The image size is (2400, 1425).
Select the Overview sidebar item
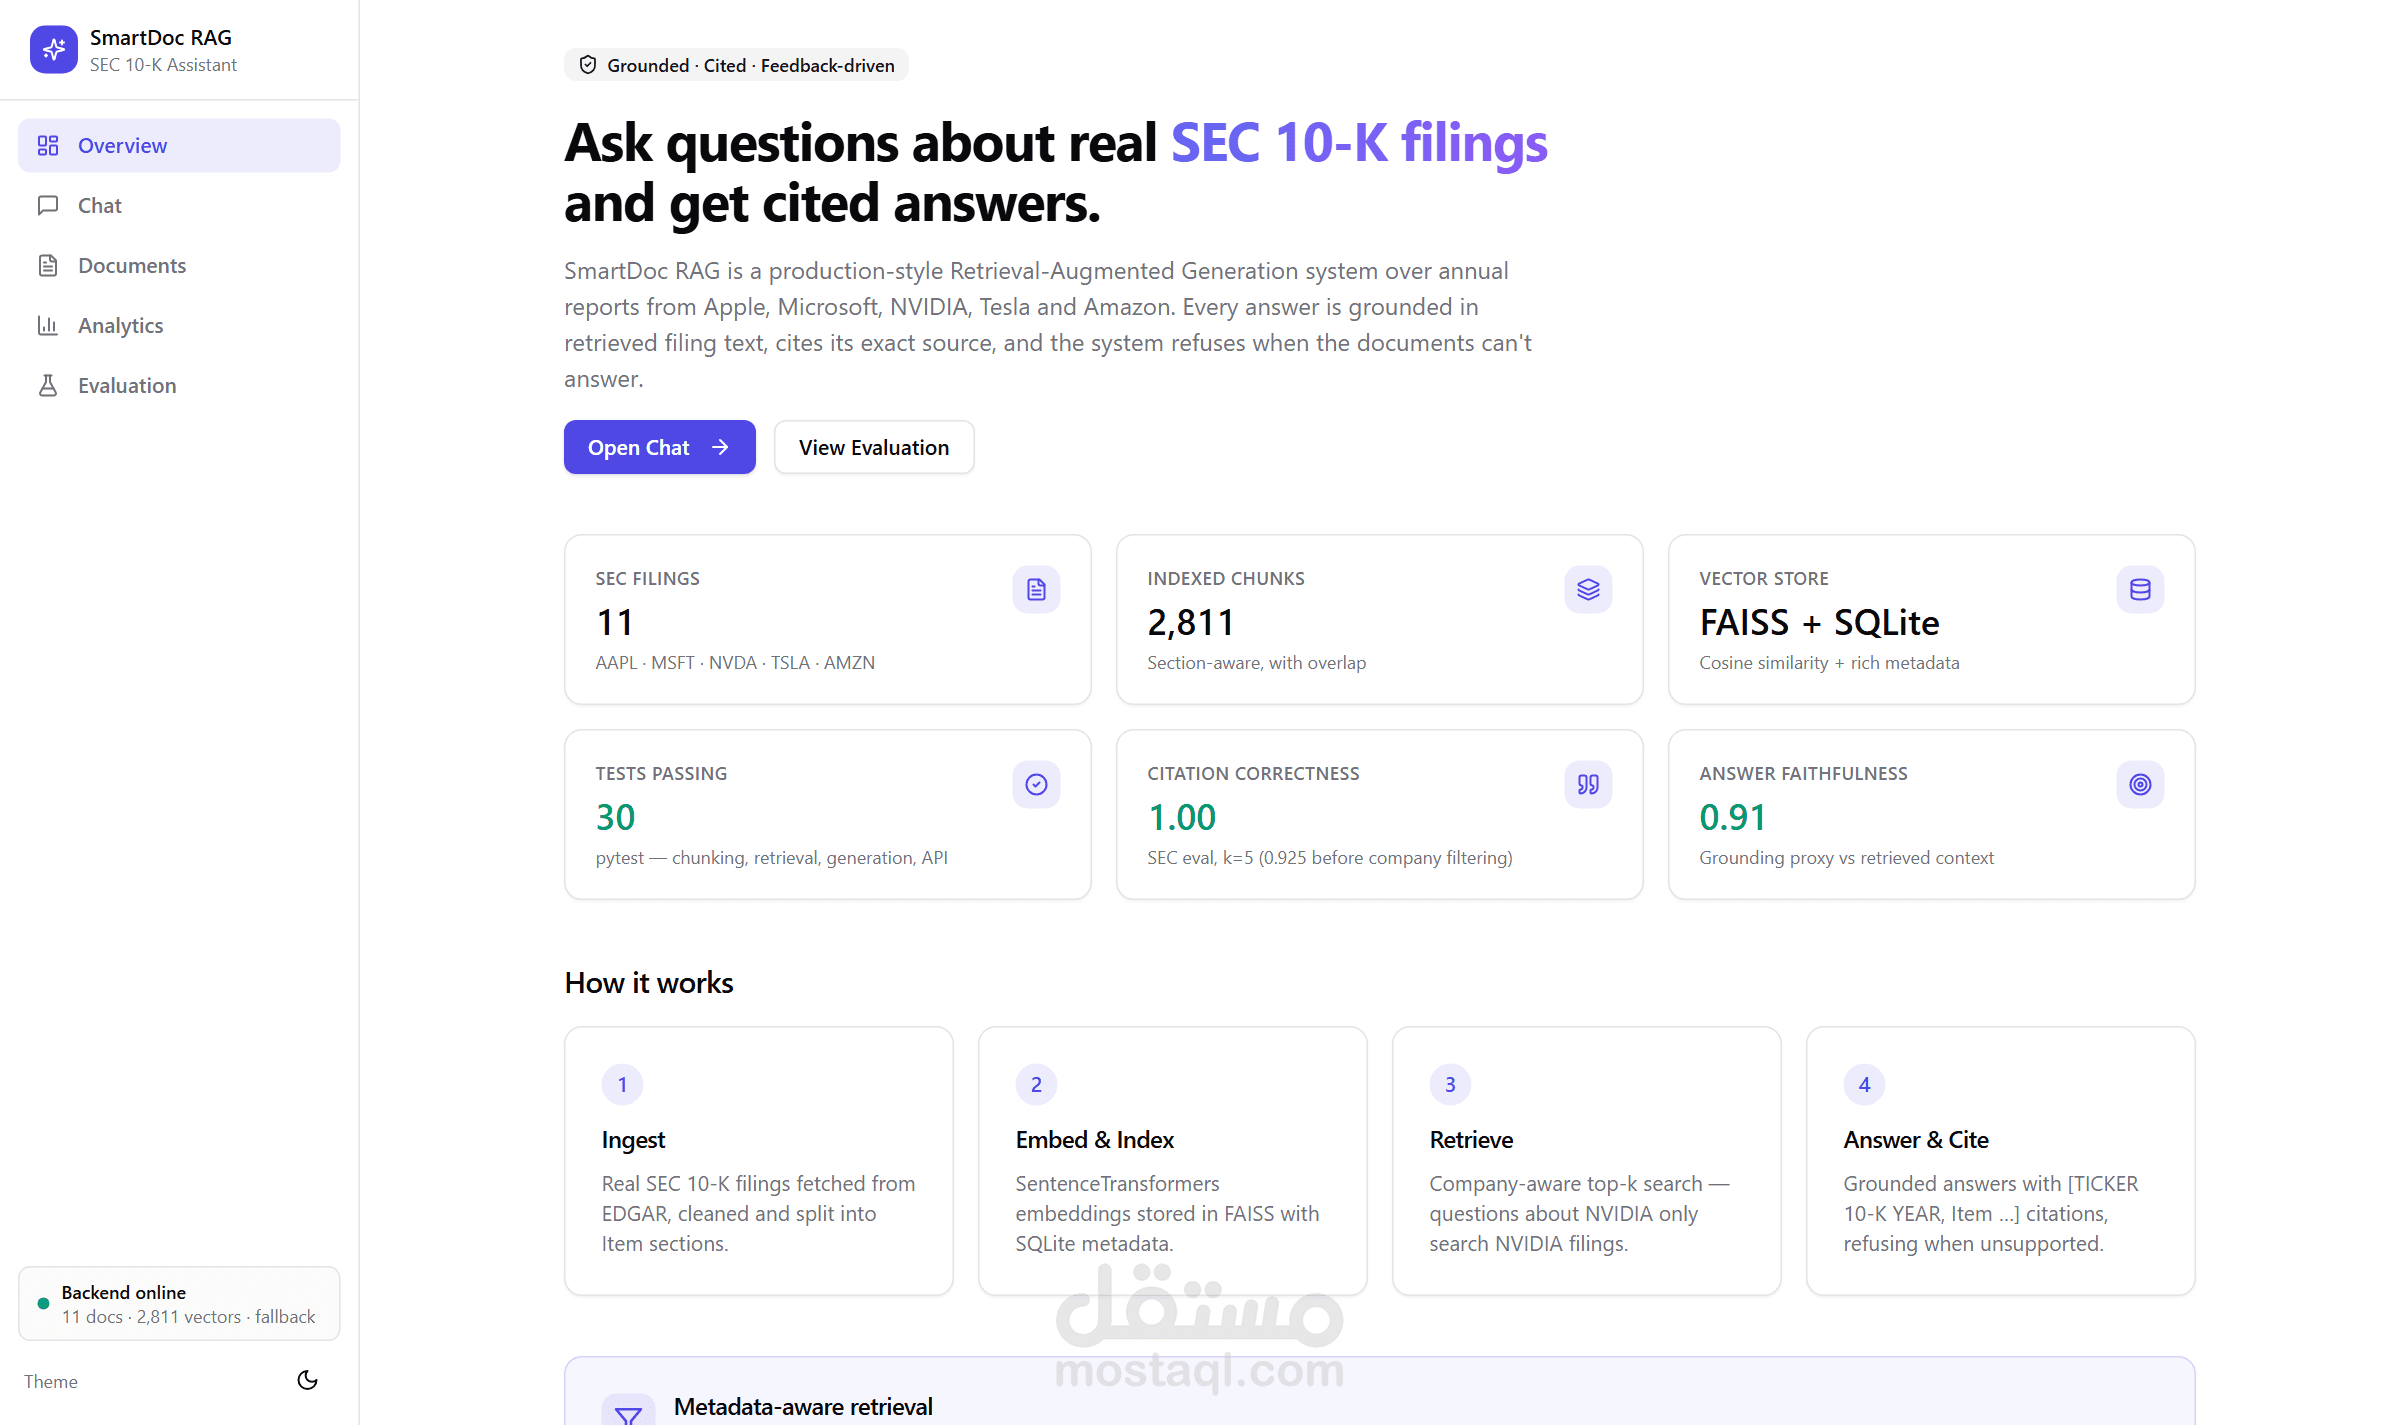tap(179, 145)
